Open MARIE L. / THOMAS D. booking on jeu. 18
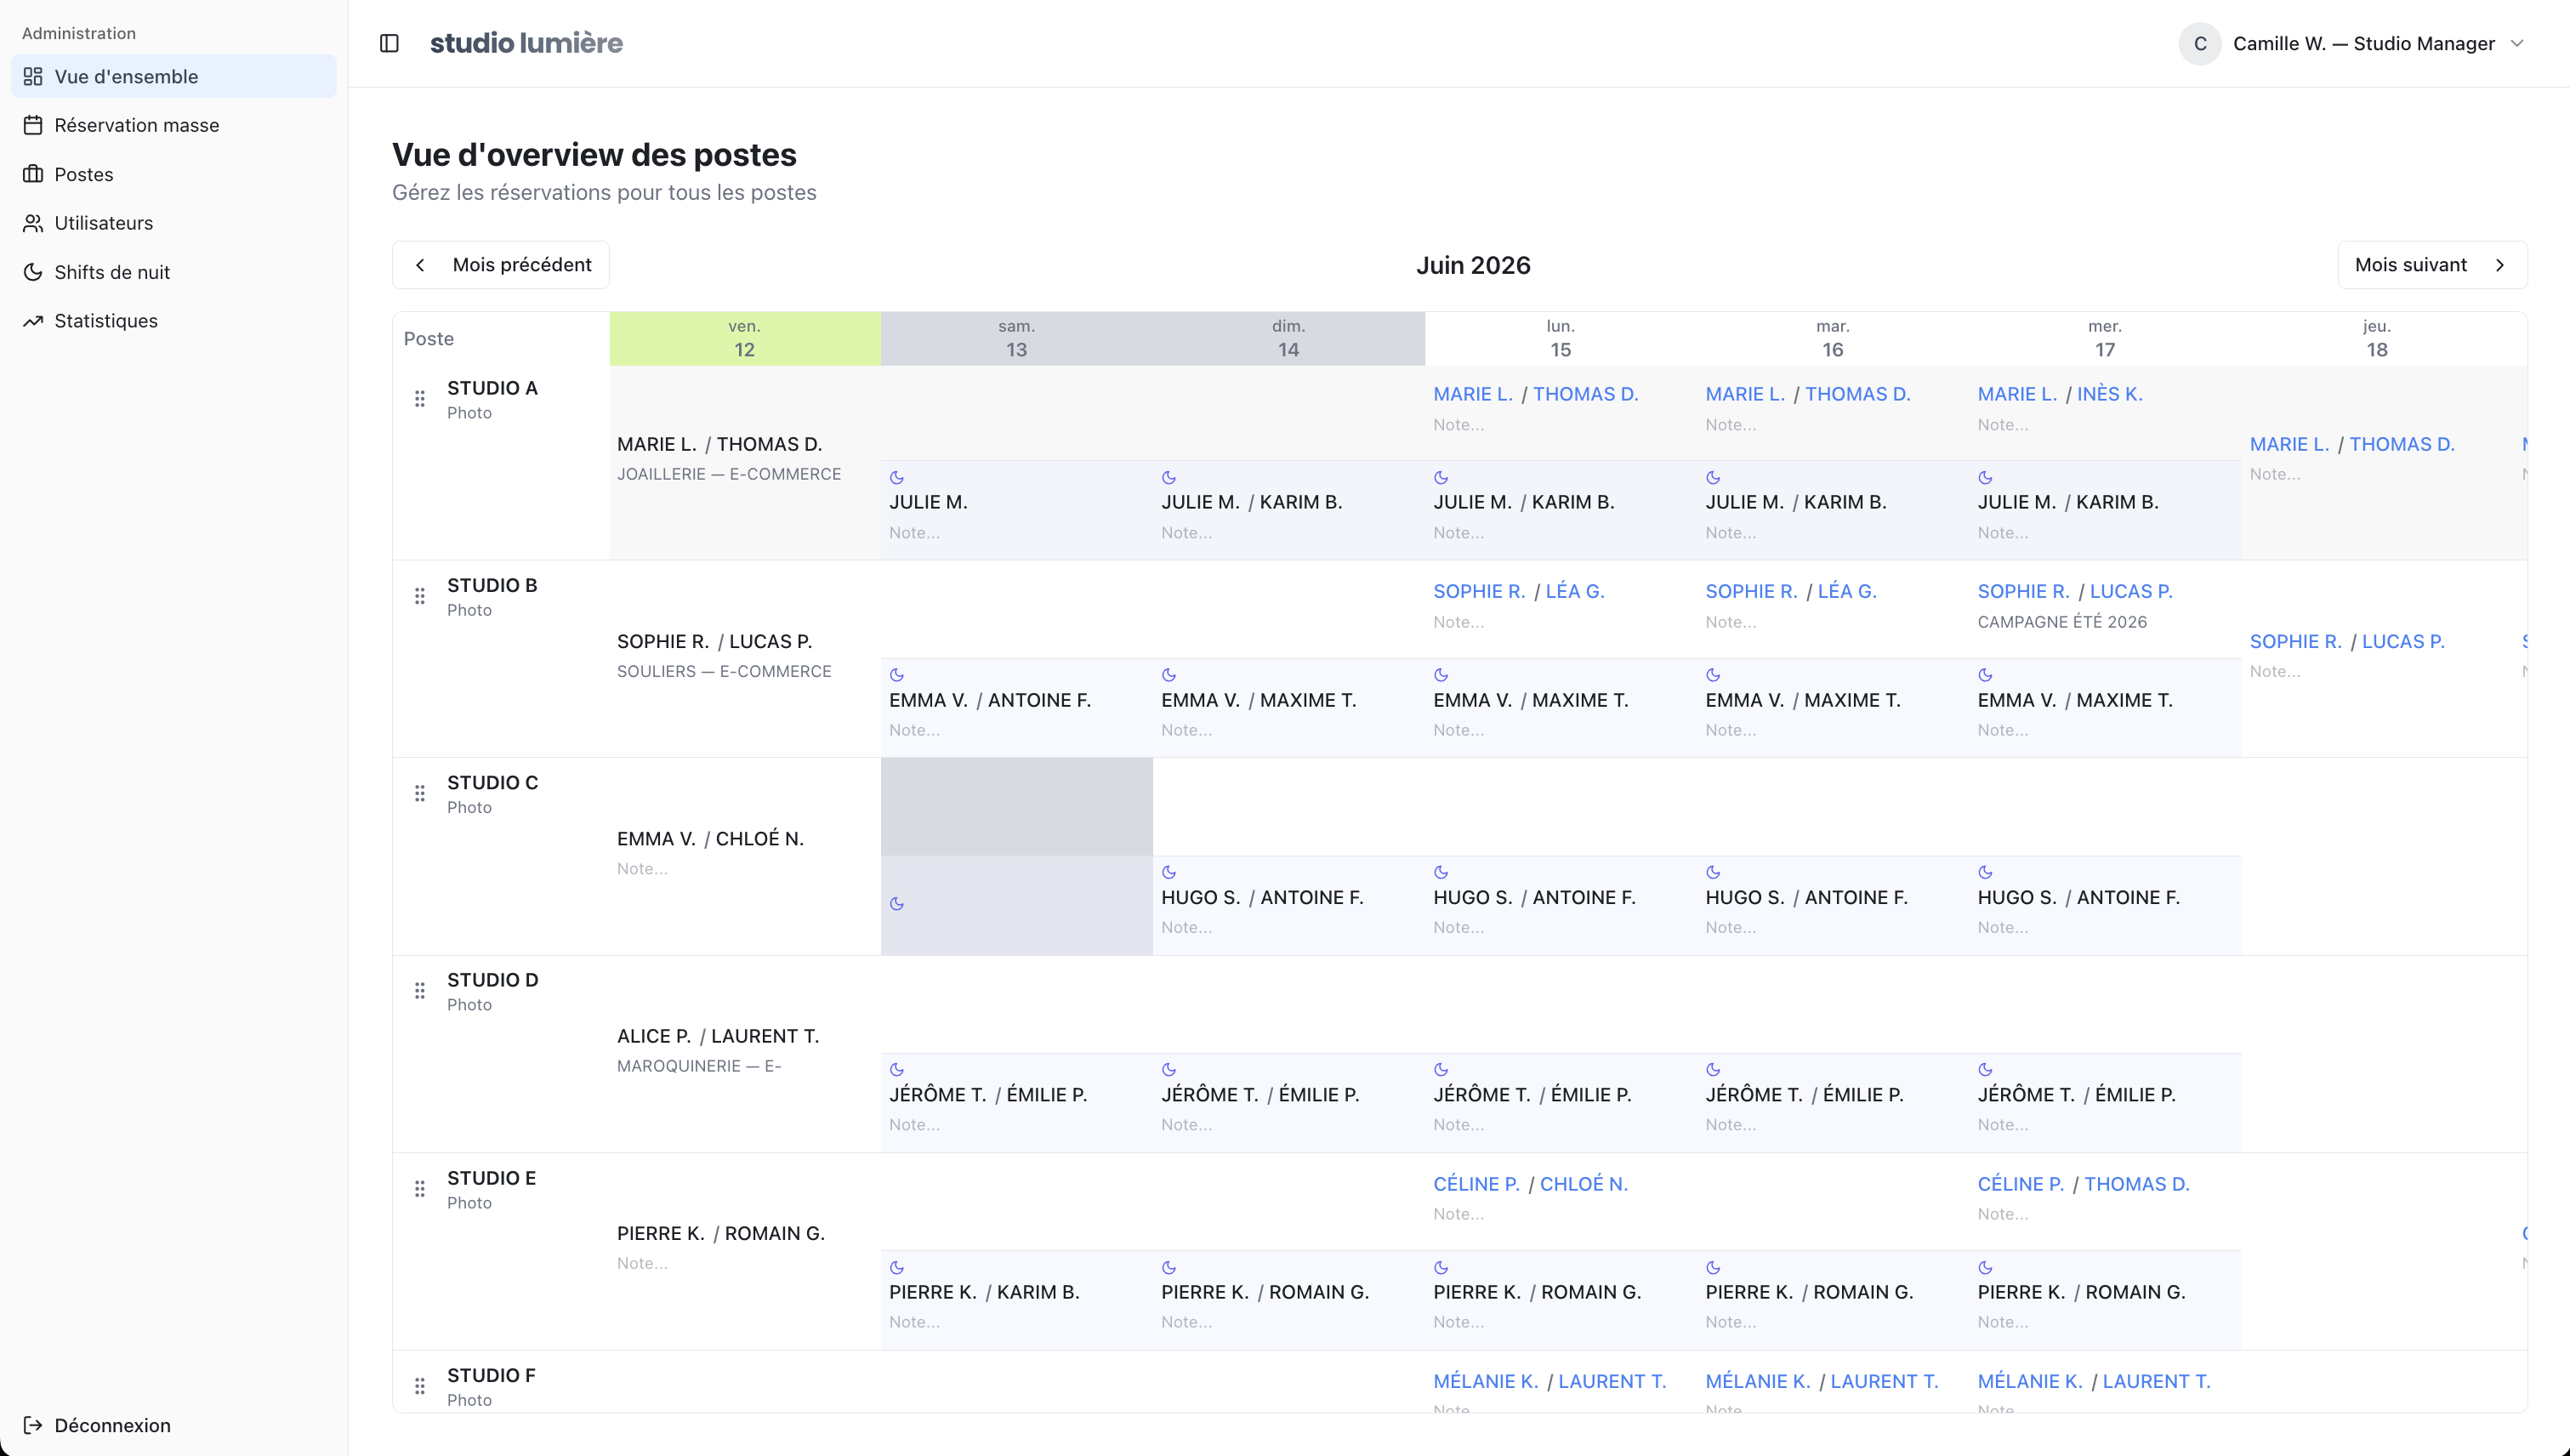Viewport: 2570px width, 1456px height. [2352, 444]
